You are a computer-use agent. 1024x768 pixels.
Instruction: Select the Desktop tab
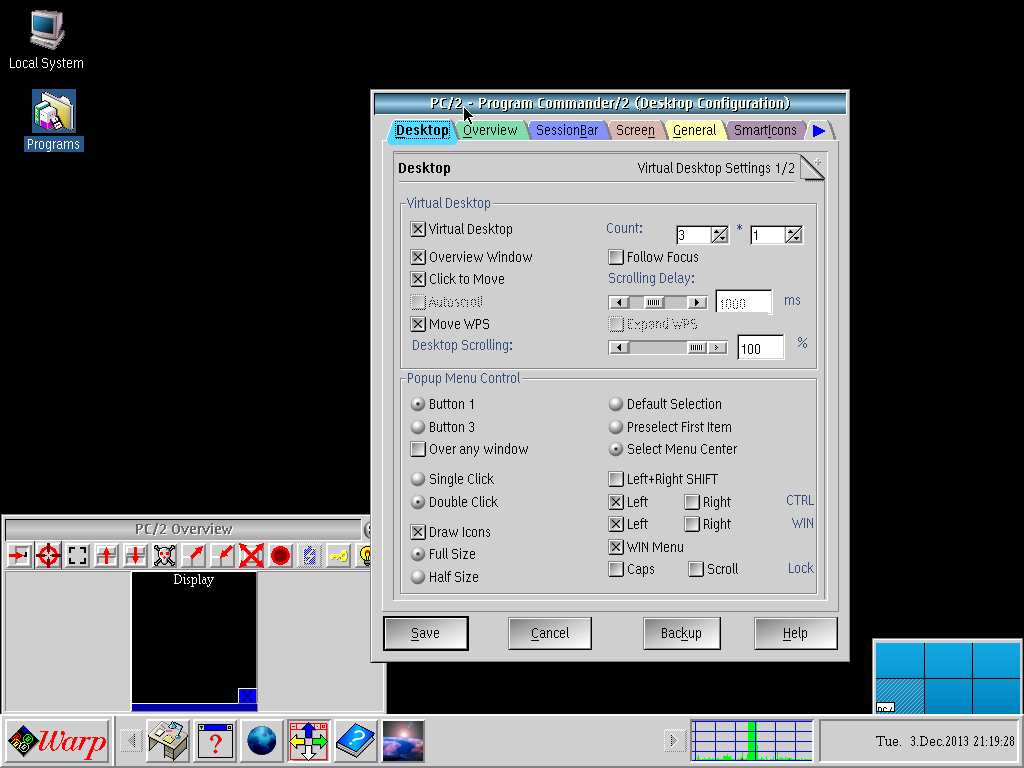click(422, 130)
